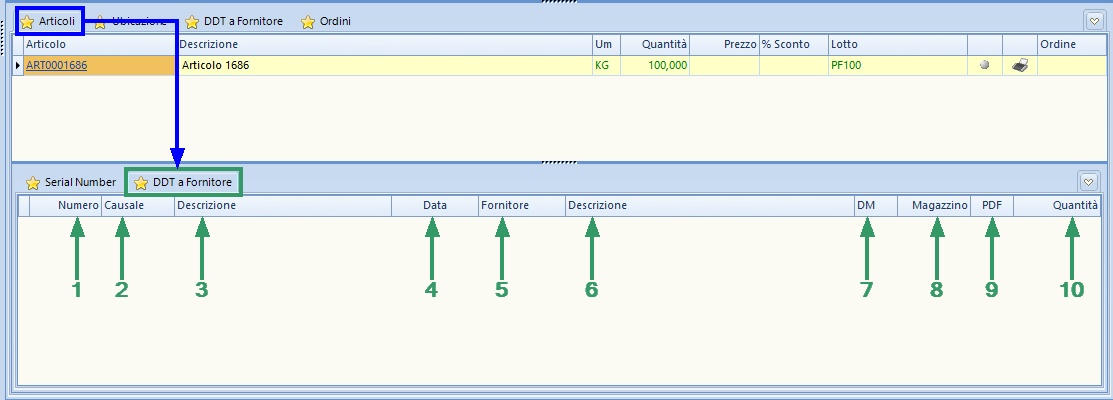Click the row indicator arrow beside ART0001686
This screenshot has height=400, width=1113.
pyautogui.click(x=17, y=66)
